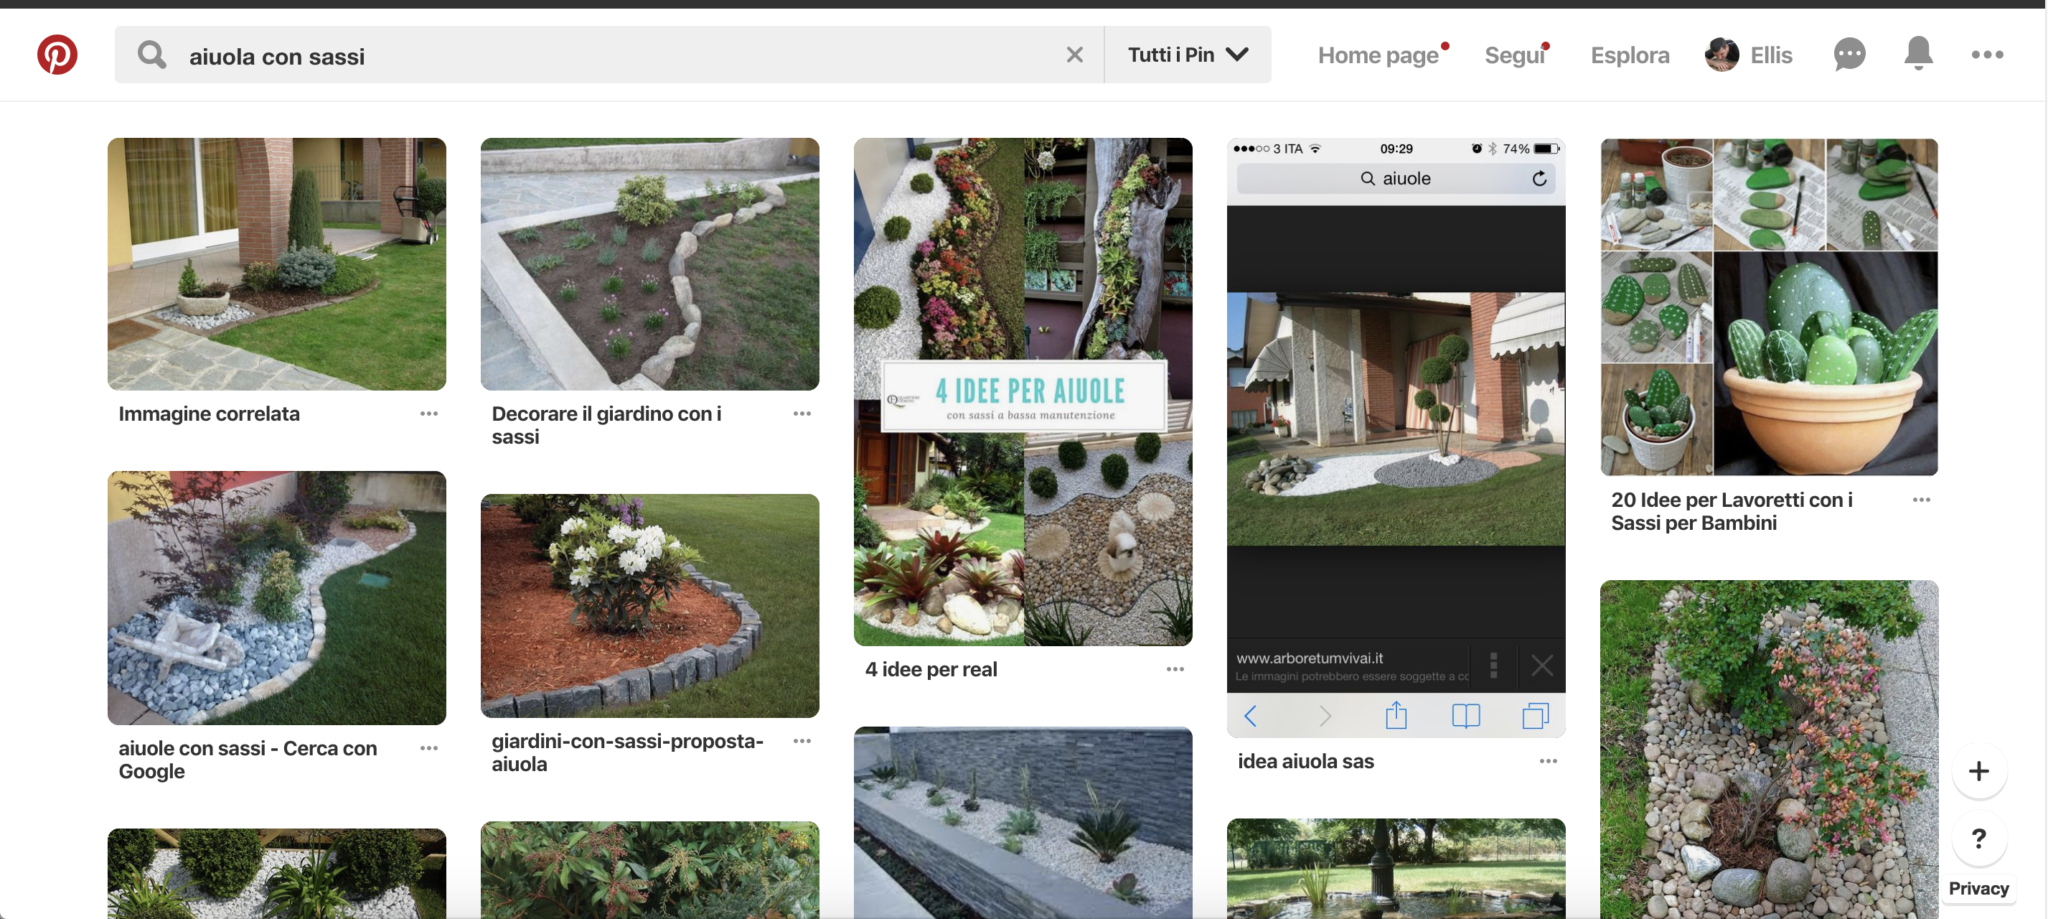
Task: Open the question mark help button
Action: tap(1978, 838)
